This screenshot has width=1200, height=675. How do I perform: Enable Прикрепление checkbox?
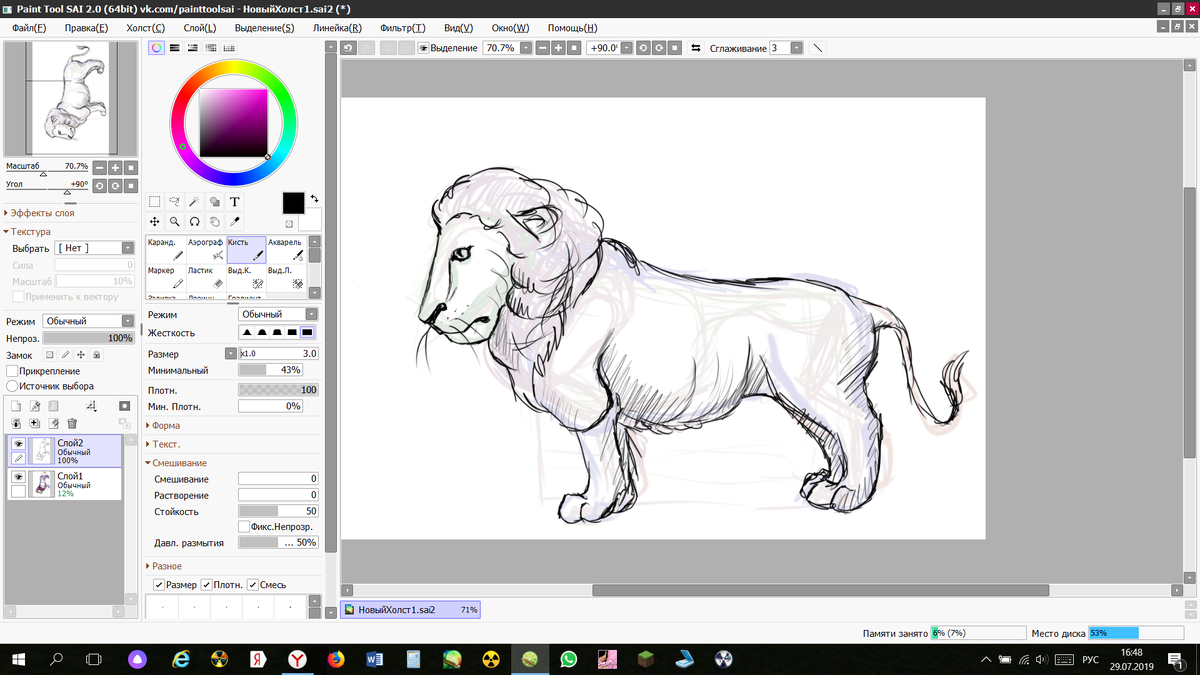[12, 371]
